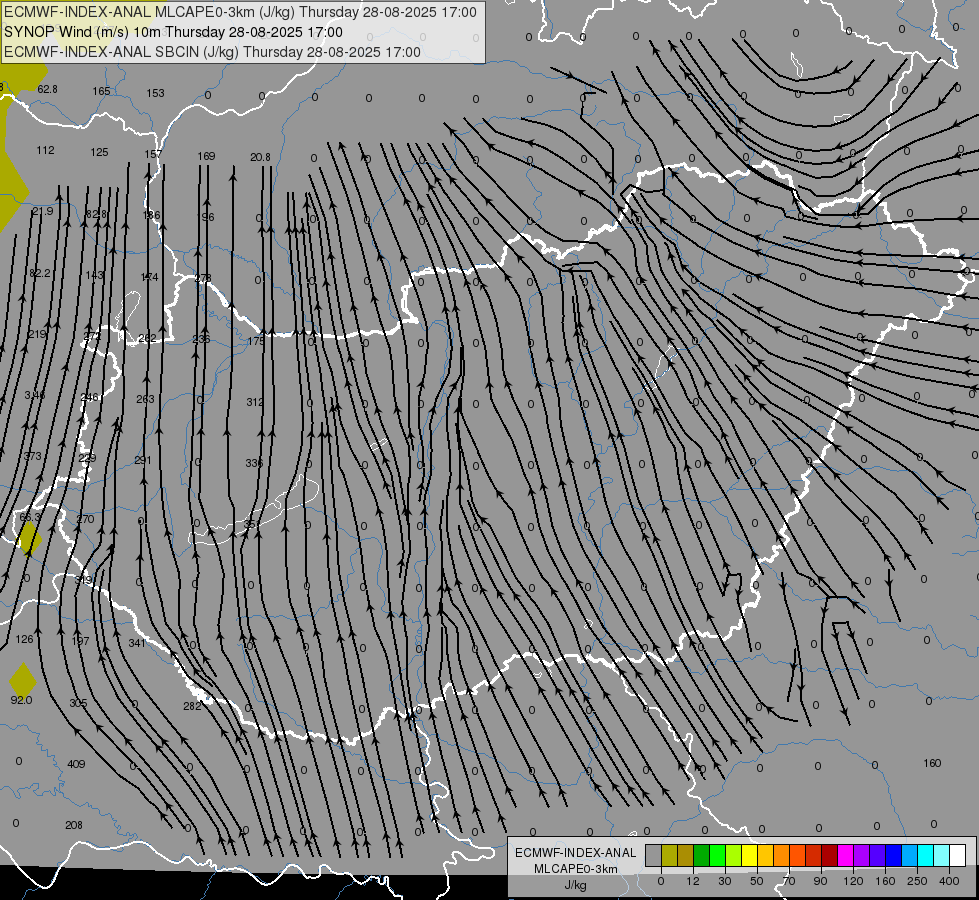The image size is (979, 900).
Task: Select the magenta legend swatch
Action: [x=845, y=855]
